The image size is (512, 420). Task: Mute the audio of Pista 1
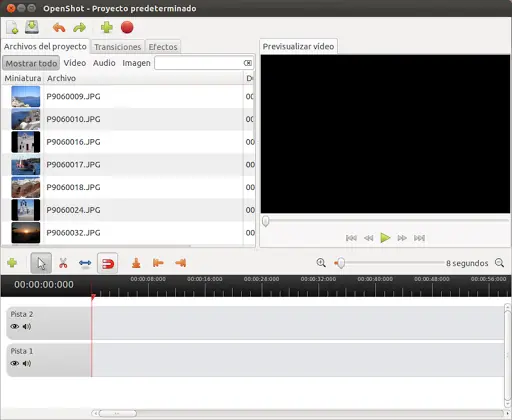(x=27, y=363)
